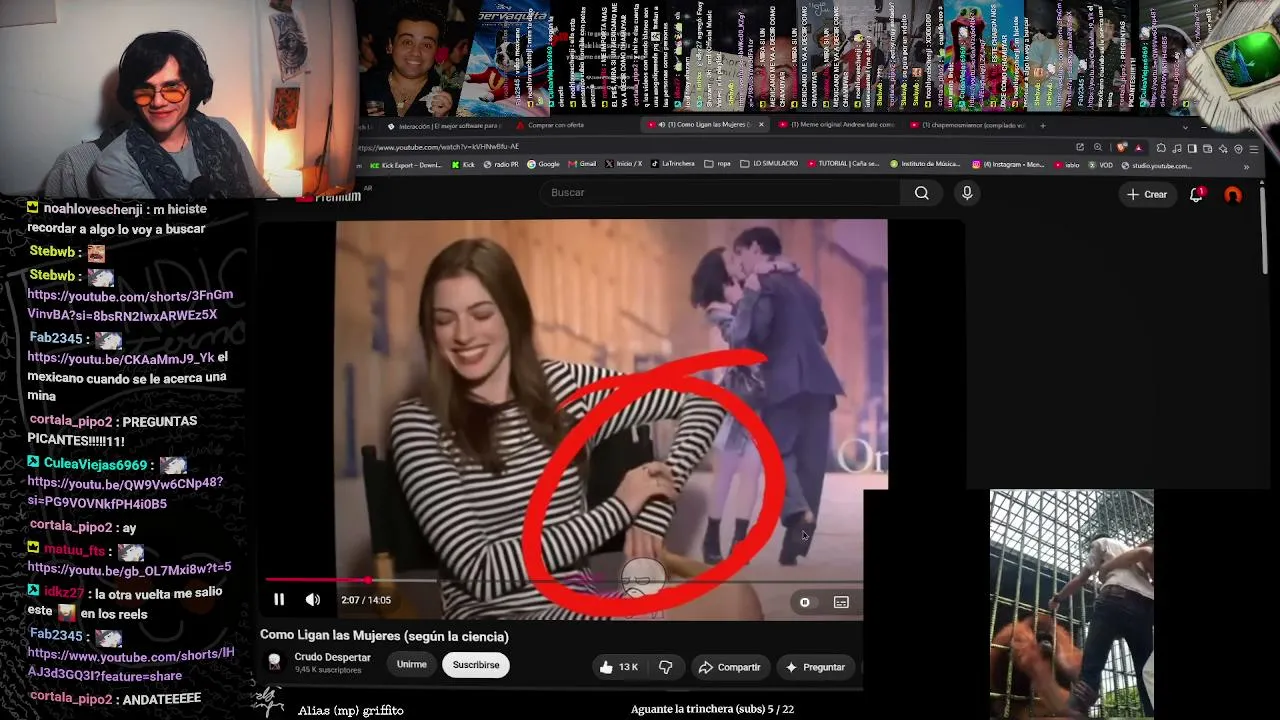The width and height of the screenshot is (1280, 720).
Task: Click the Suscribirse button
Action: click(476, 665)
